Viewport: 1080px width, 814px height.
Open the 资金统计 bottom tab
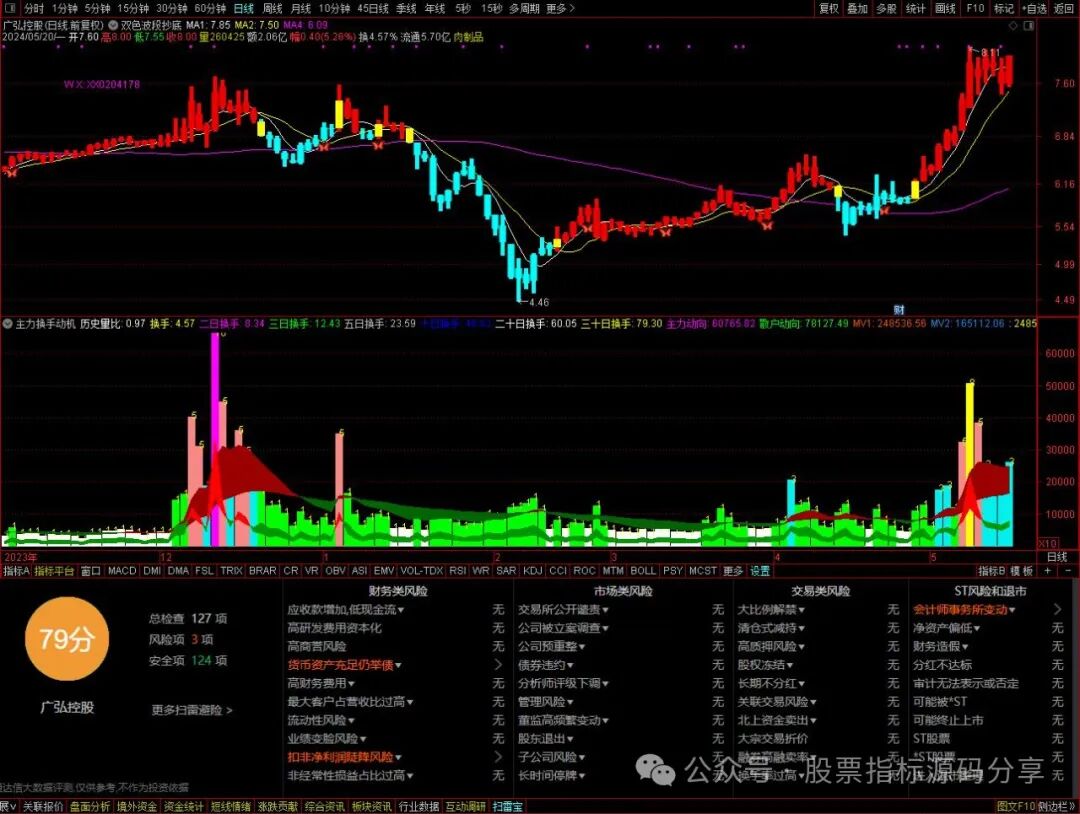click(x=183, y=806)
